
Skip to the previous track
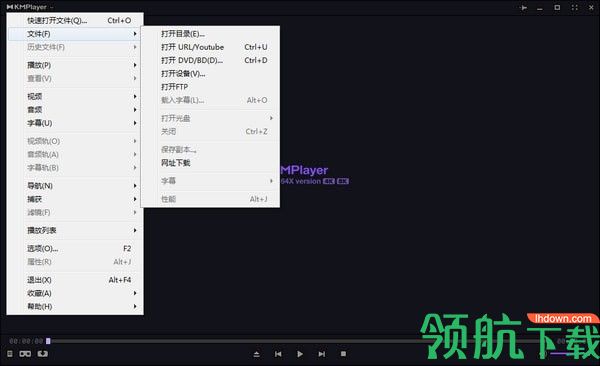tap(278, 354)
